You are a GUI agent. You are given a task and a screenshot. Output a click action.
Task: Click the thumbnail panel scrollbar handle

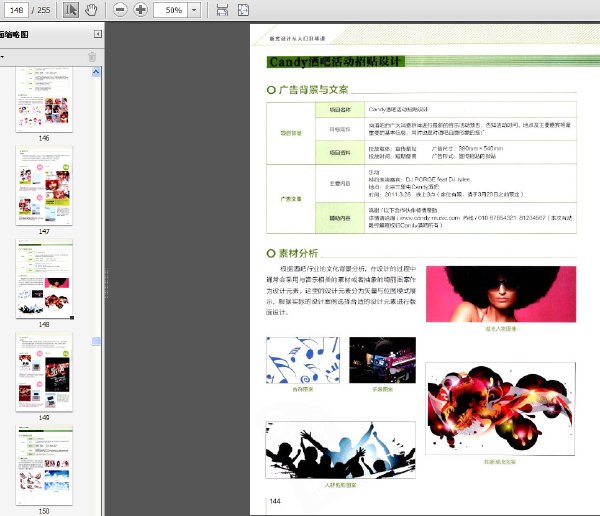click(96, 341)
